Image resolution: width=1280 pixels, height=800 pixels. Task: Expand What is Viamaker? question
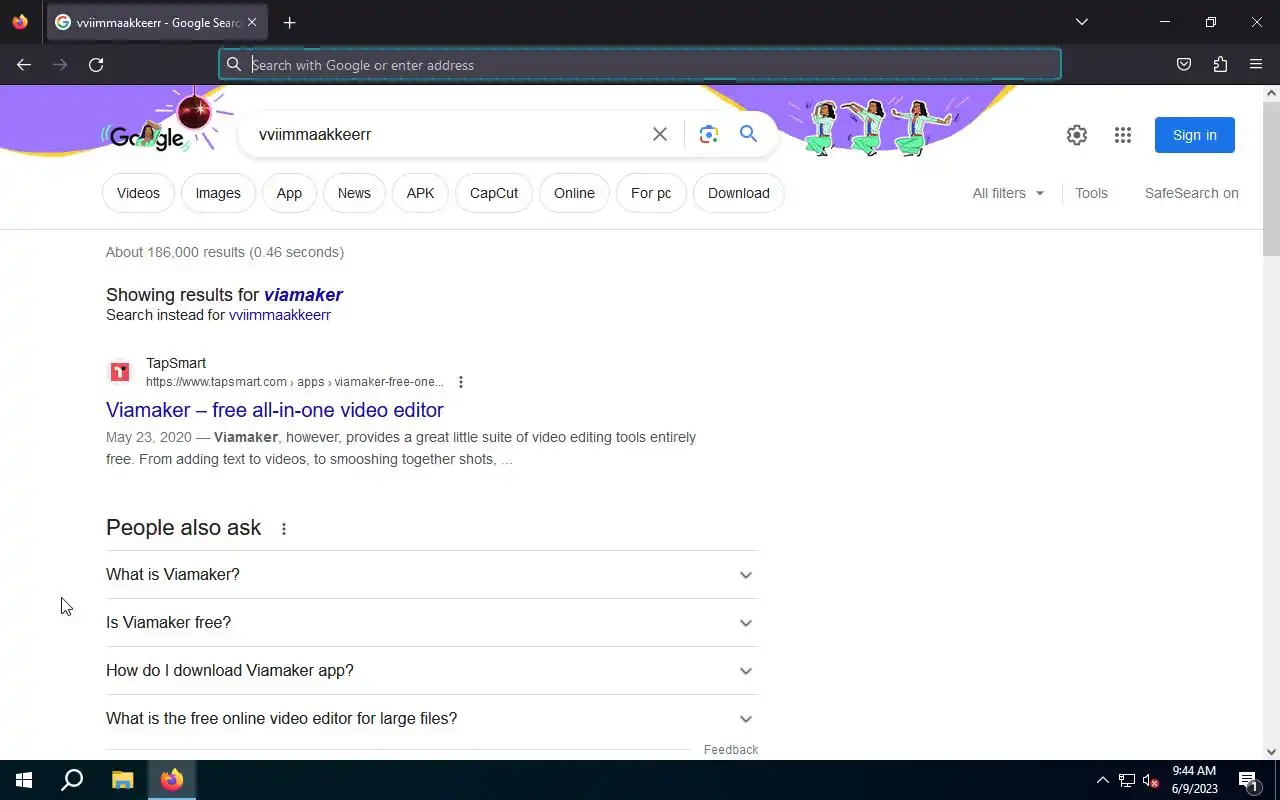(x=432, y=575)
